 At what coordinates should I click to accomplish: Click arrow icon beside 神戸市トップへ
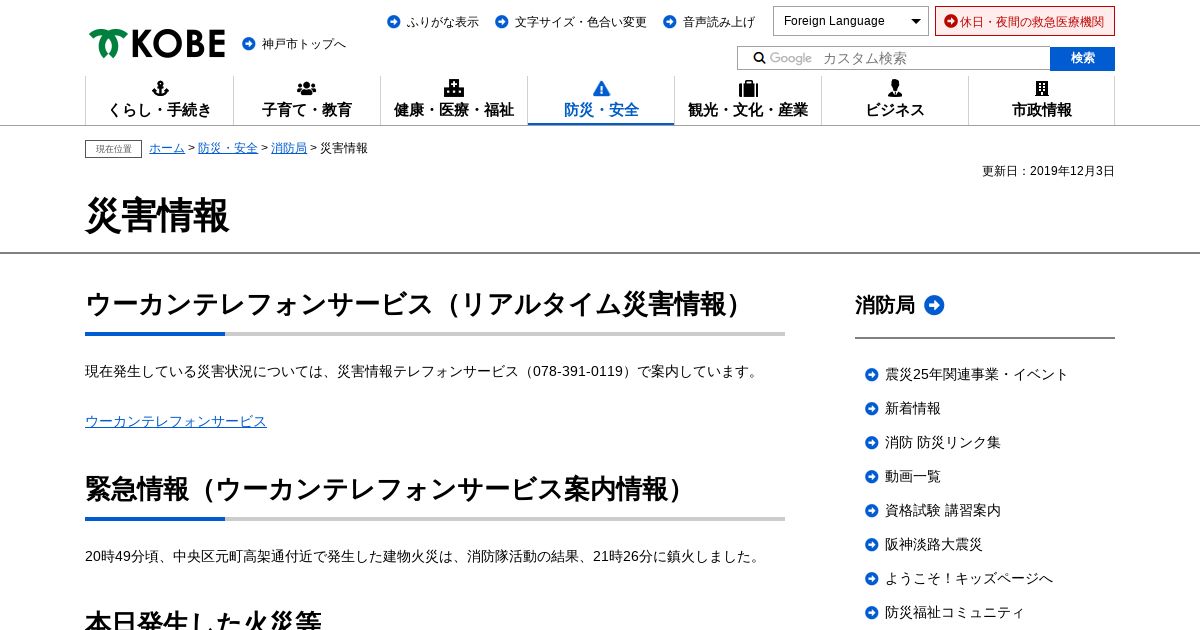(x=249, y=44)
